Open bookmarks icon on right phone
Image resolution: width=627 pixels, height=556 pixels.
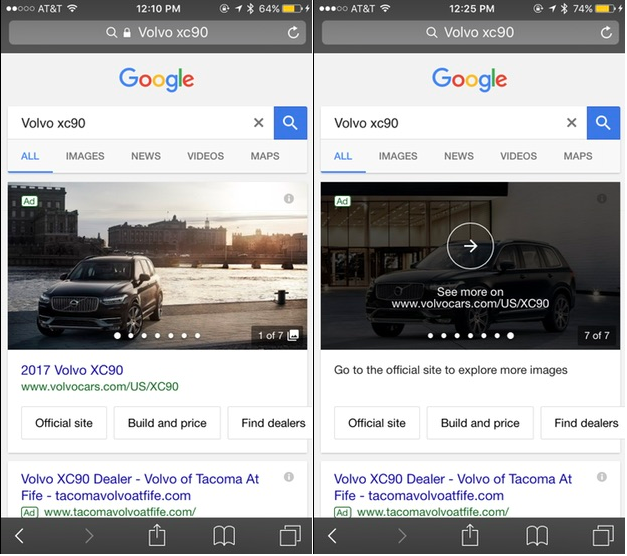tap(537, 536)
